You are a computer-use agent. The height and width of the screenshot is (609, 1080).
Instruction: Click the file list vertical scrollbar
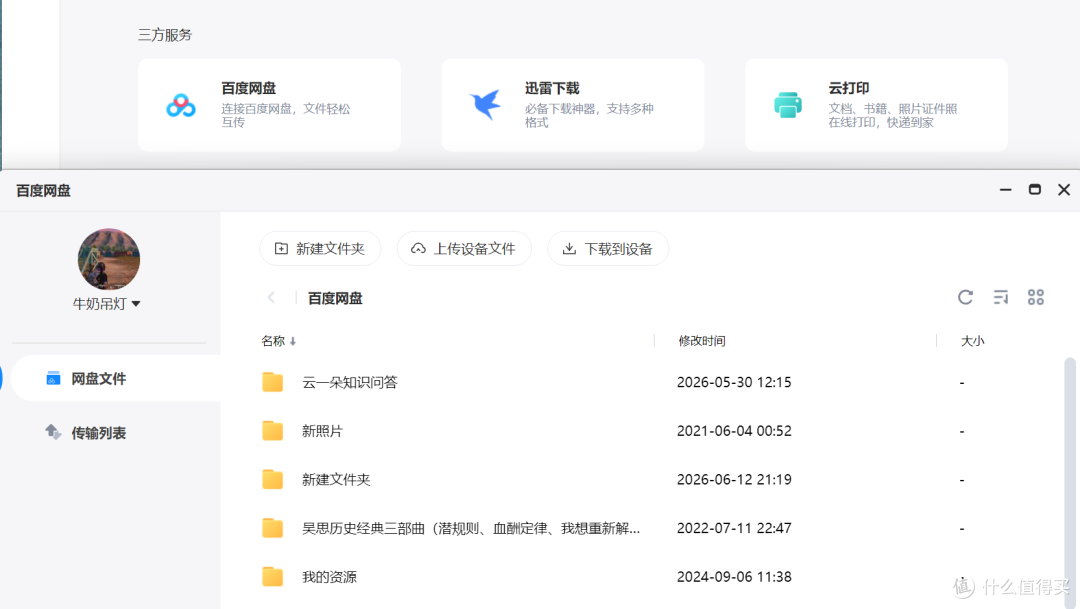1070,482
